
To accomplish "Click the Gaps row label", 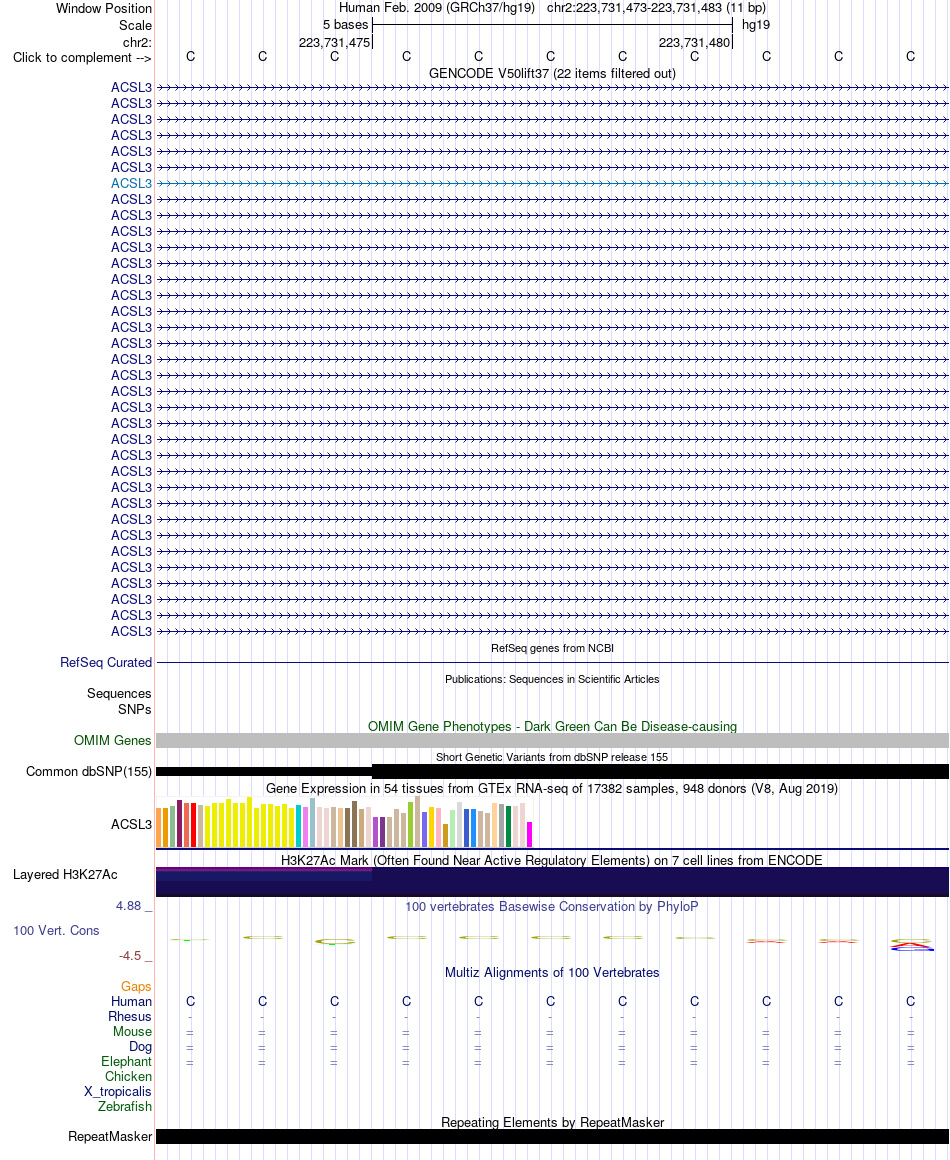I will tap(136, 986).
